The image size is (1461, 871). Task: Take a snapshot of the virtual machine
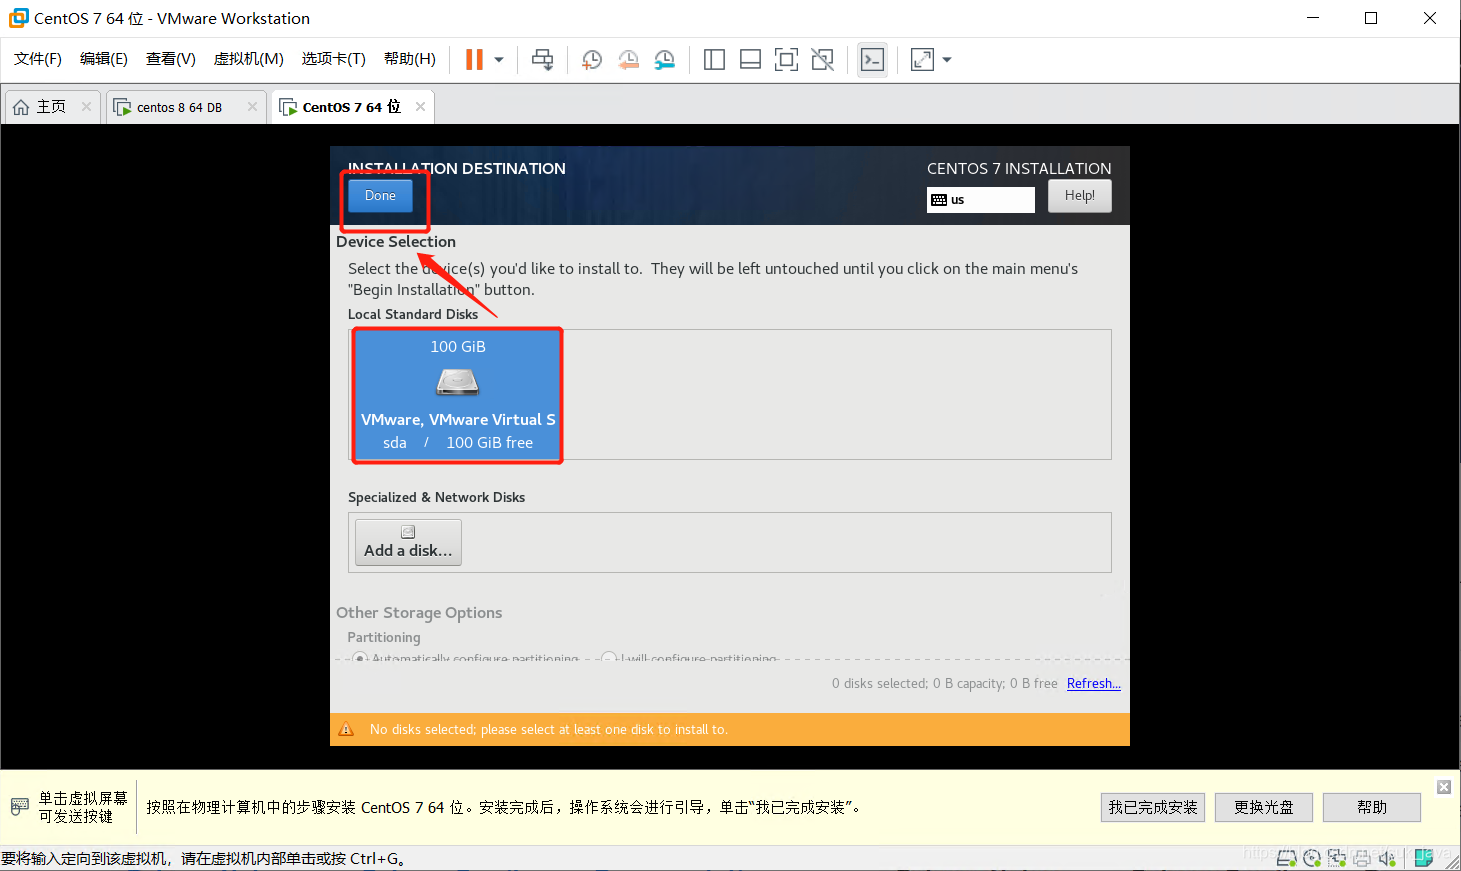[x=592, y=60]
